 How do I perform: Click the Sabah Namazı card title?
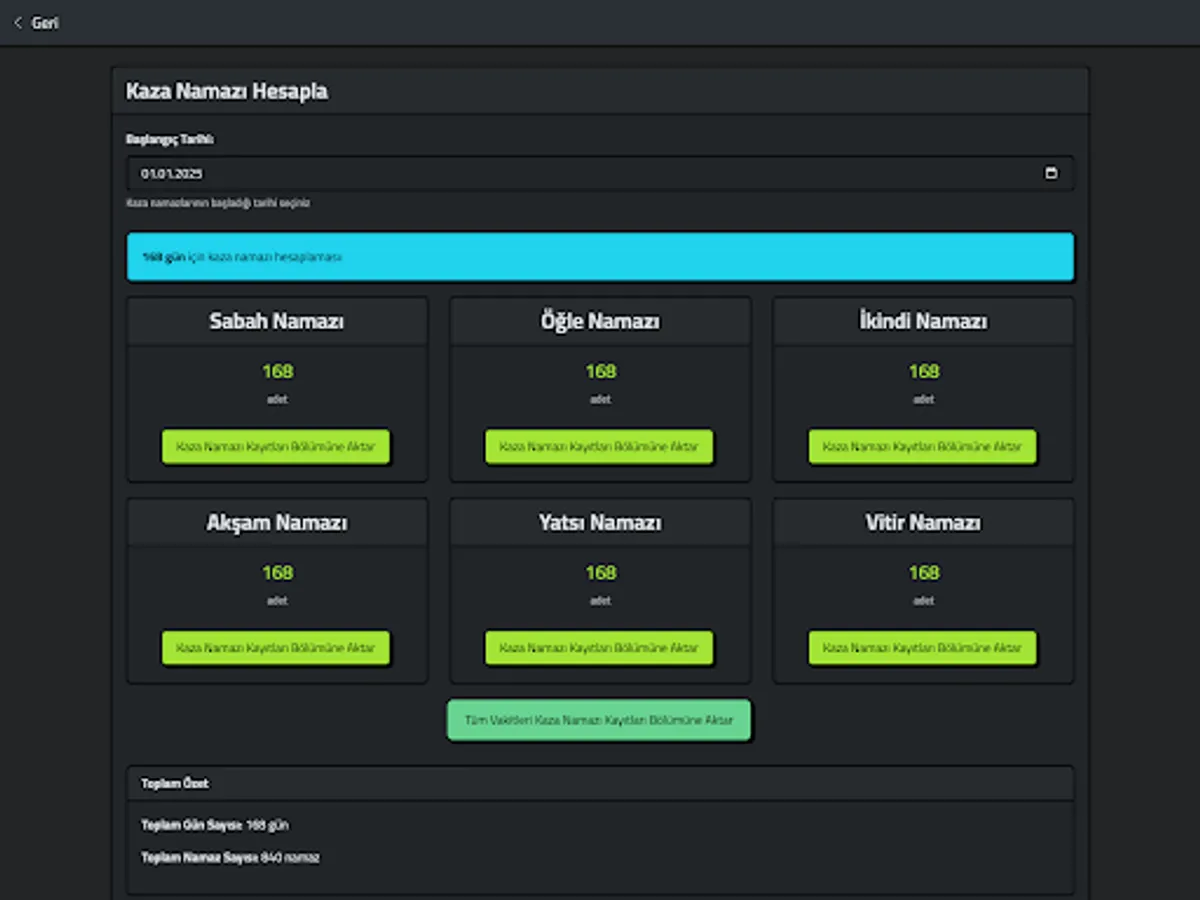point(276,321)
